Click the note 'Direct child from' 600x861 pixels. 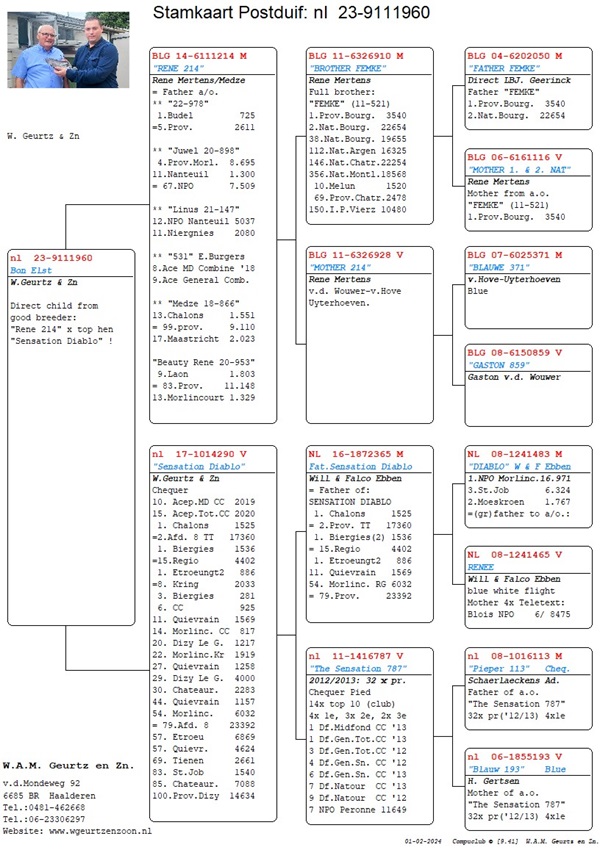54,305
